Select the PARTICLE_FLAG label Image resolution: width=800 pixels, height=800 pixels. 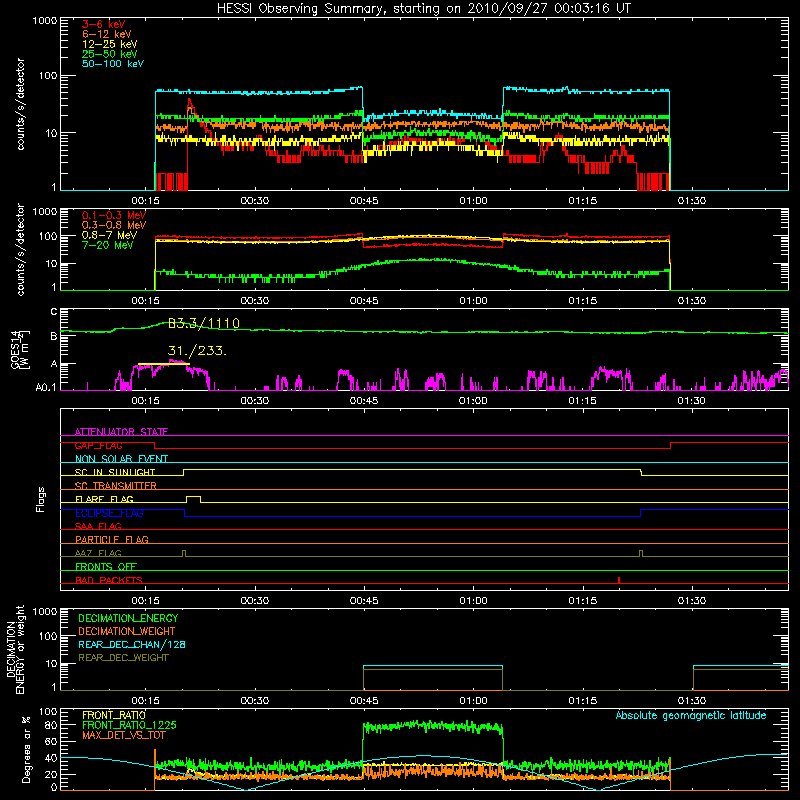[112, 539]
